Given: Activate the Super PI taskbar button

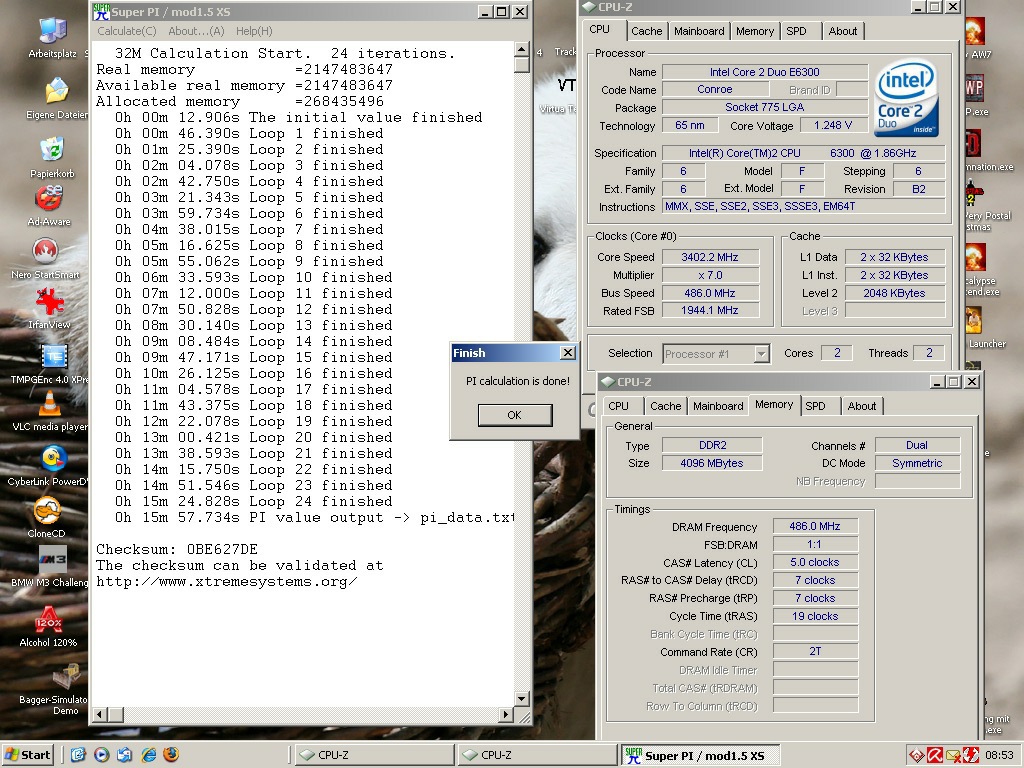Looking at the screenshot, I should pos(699,755).
